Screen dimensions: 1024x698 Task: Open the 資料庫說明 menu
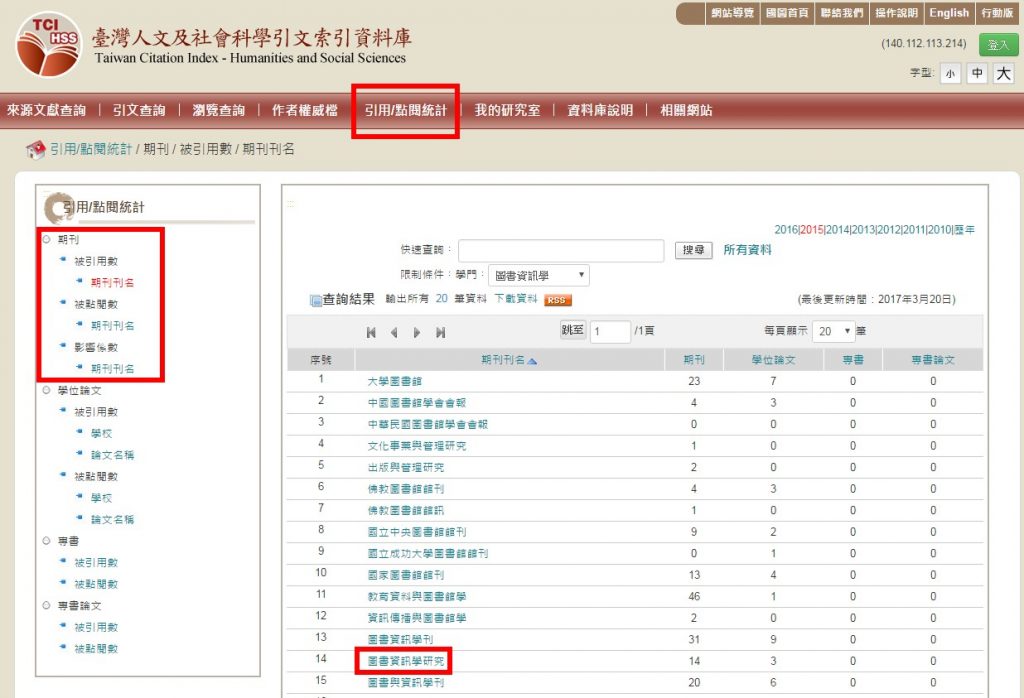600,110
